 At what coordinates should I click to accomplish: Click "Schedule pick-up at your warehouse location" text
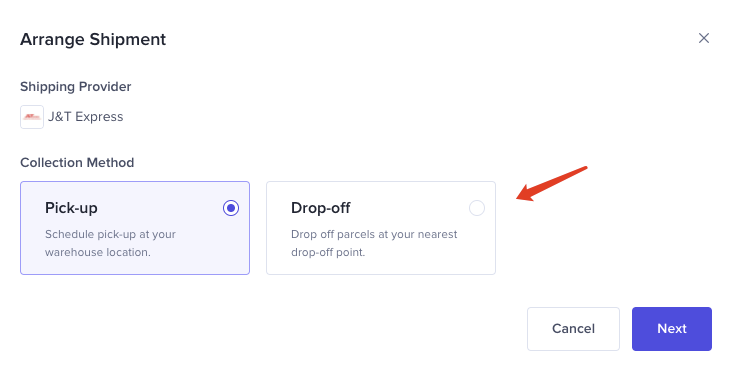110,243
